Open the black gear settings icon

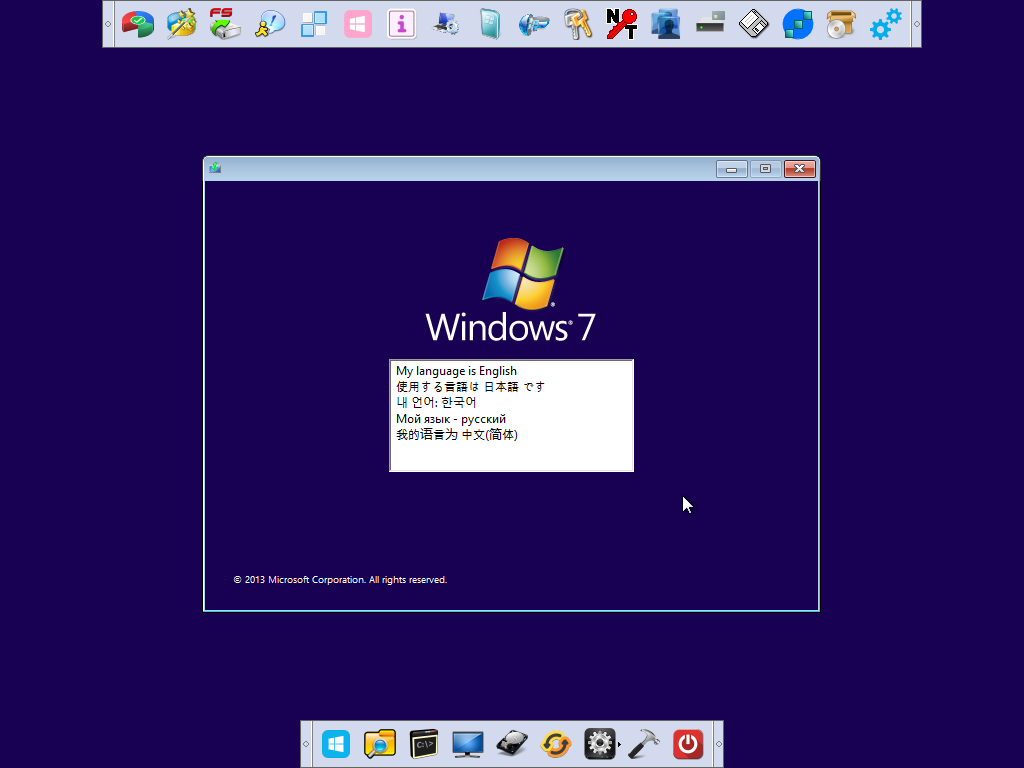(x=600, y=744)
